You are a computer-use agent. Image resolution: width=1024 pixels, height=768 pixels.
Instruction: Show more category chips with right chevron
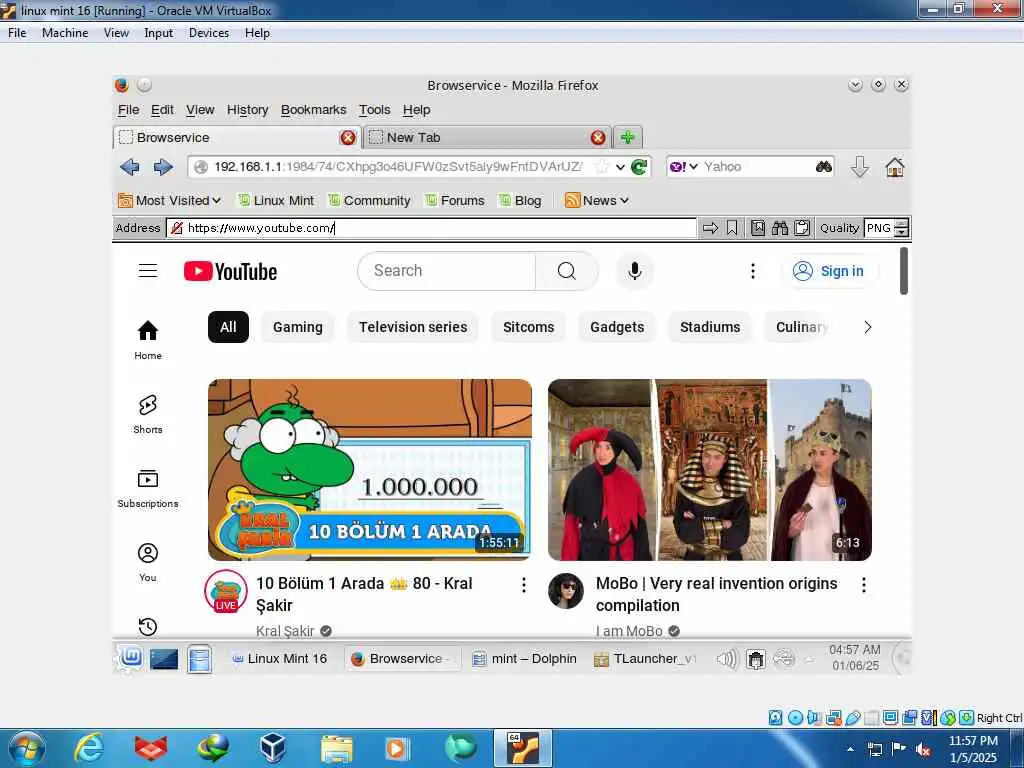(867, 327)
